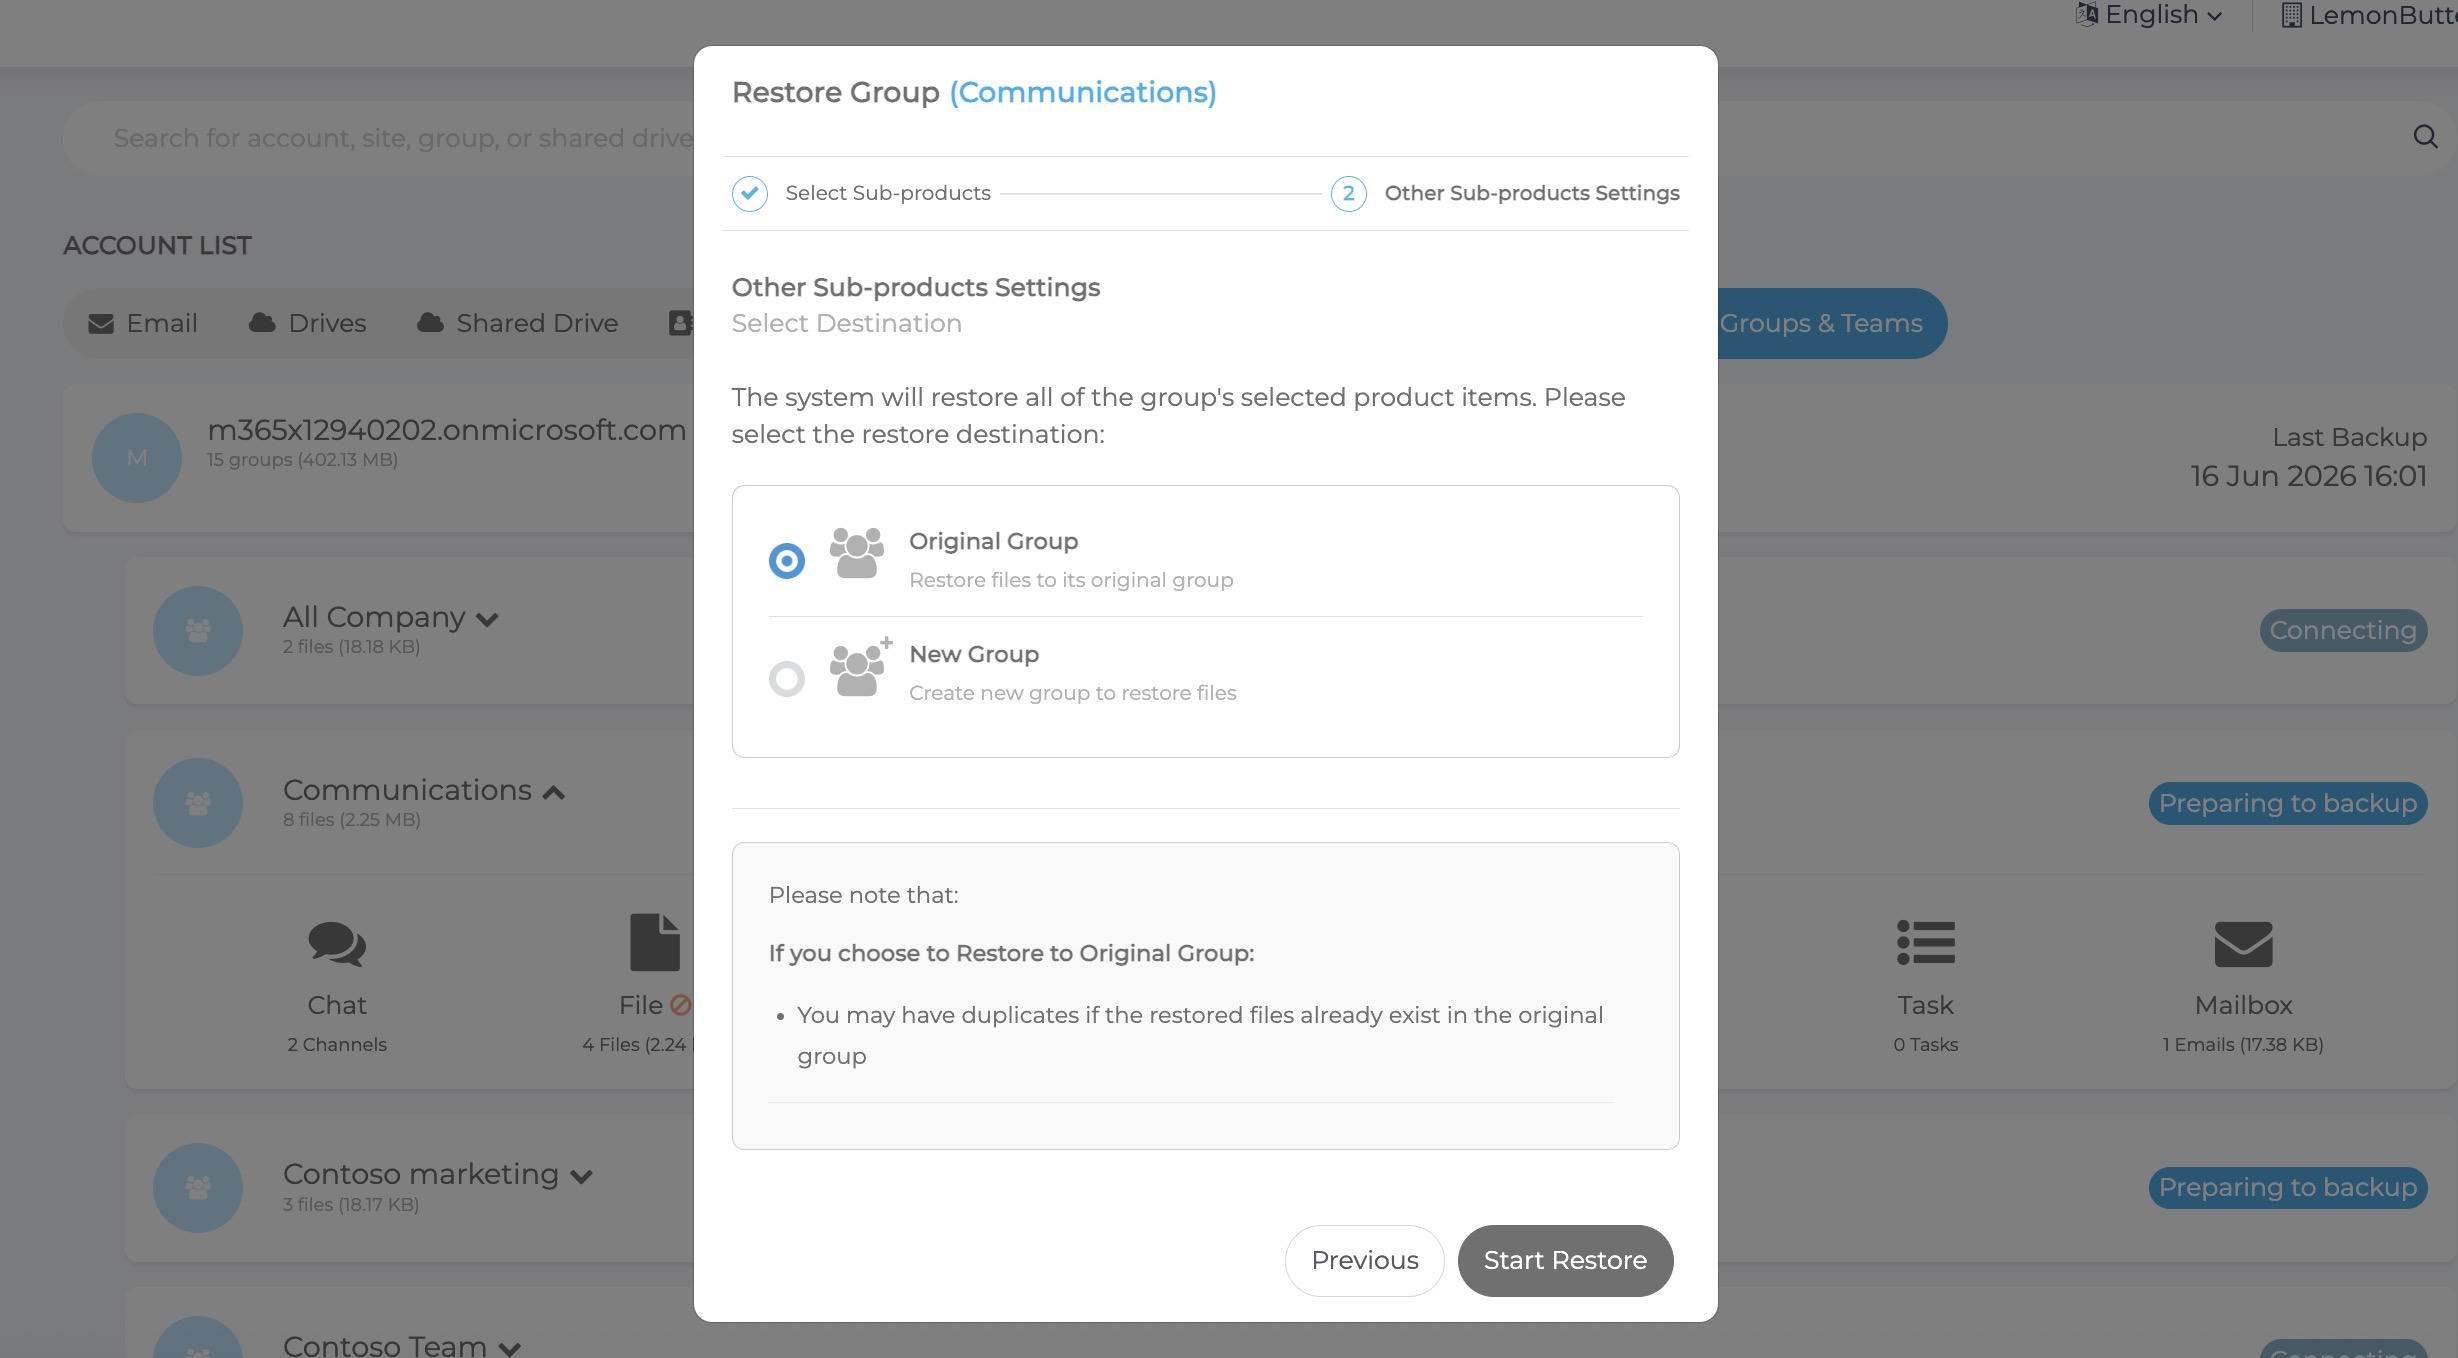Viewport: 2458px width, 1358px height.
Task: Open the Chat channels icon
Action: [337, 944]
